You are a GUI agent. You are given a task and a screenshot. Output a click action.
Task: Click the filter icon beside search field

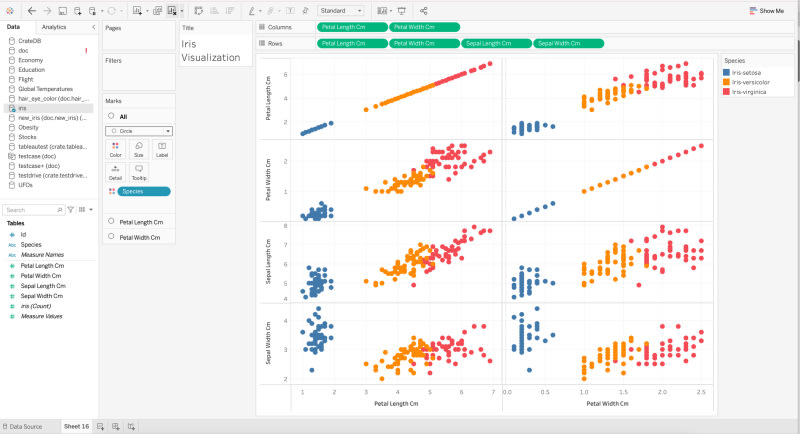pos(71,210)
